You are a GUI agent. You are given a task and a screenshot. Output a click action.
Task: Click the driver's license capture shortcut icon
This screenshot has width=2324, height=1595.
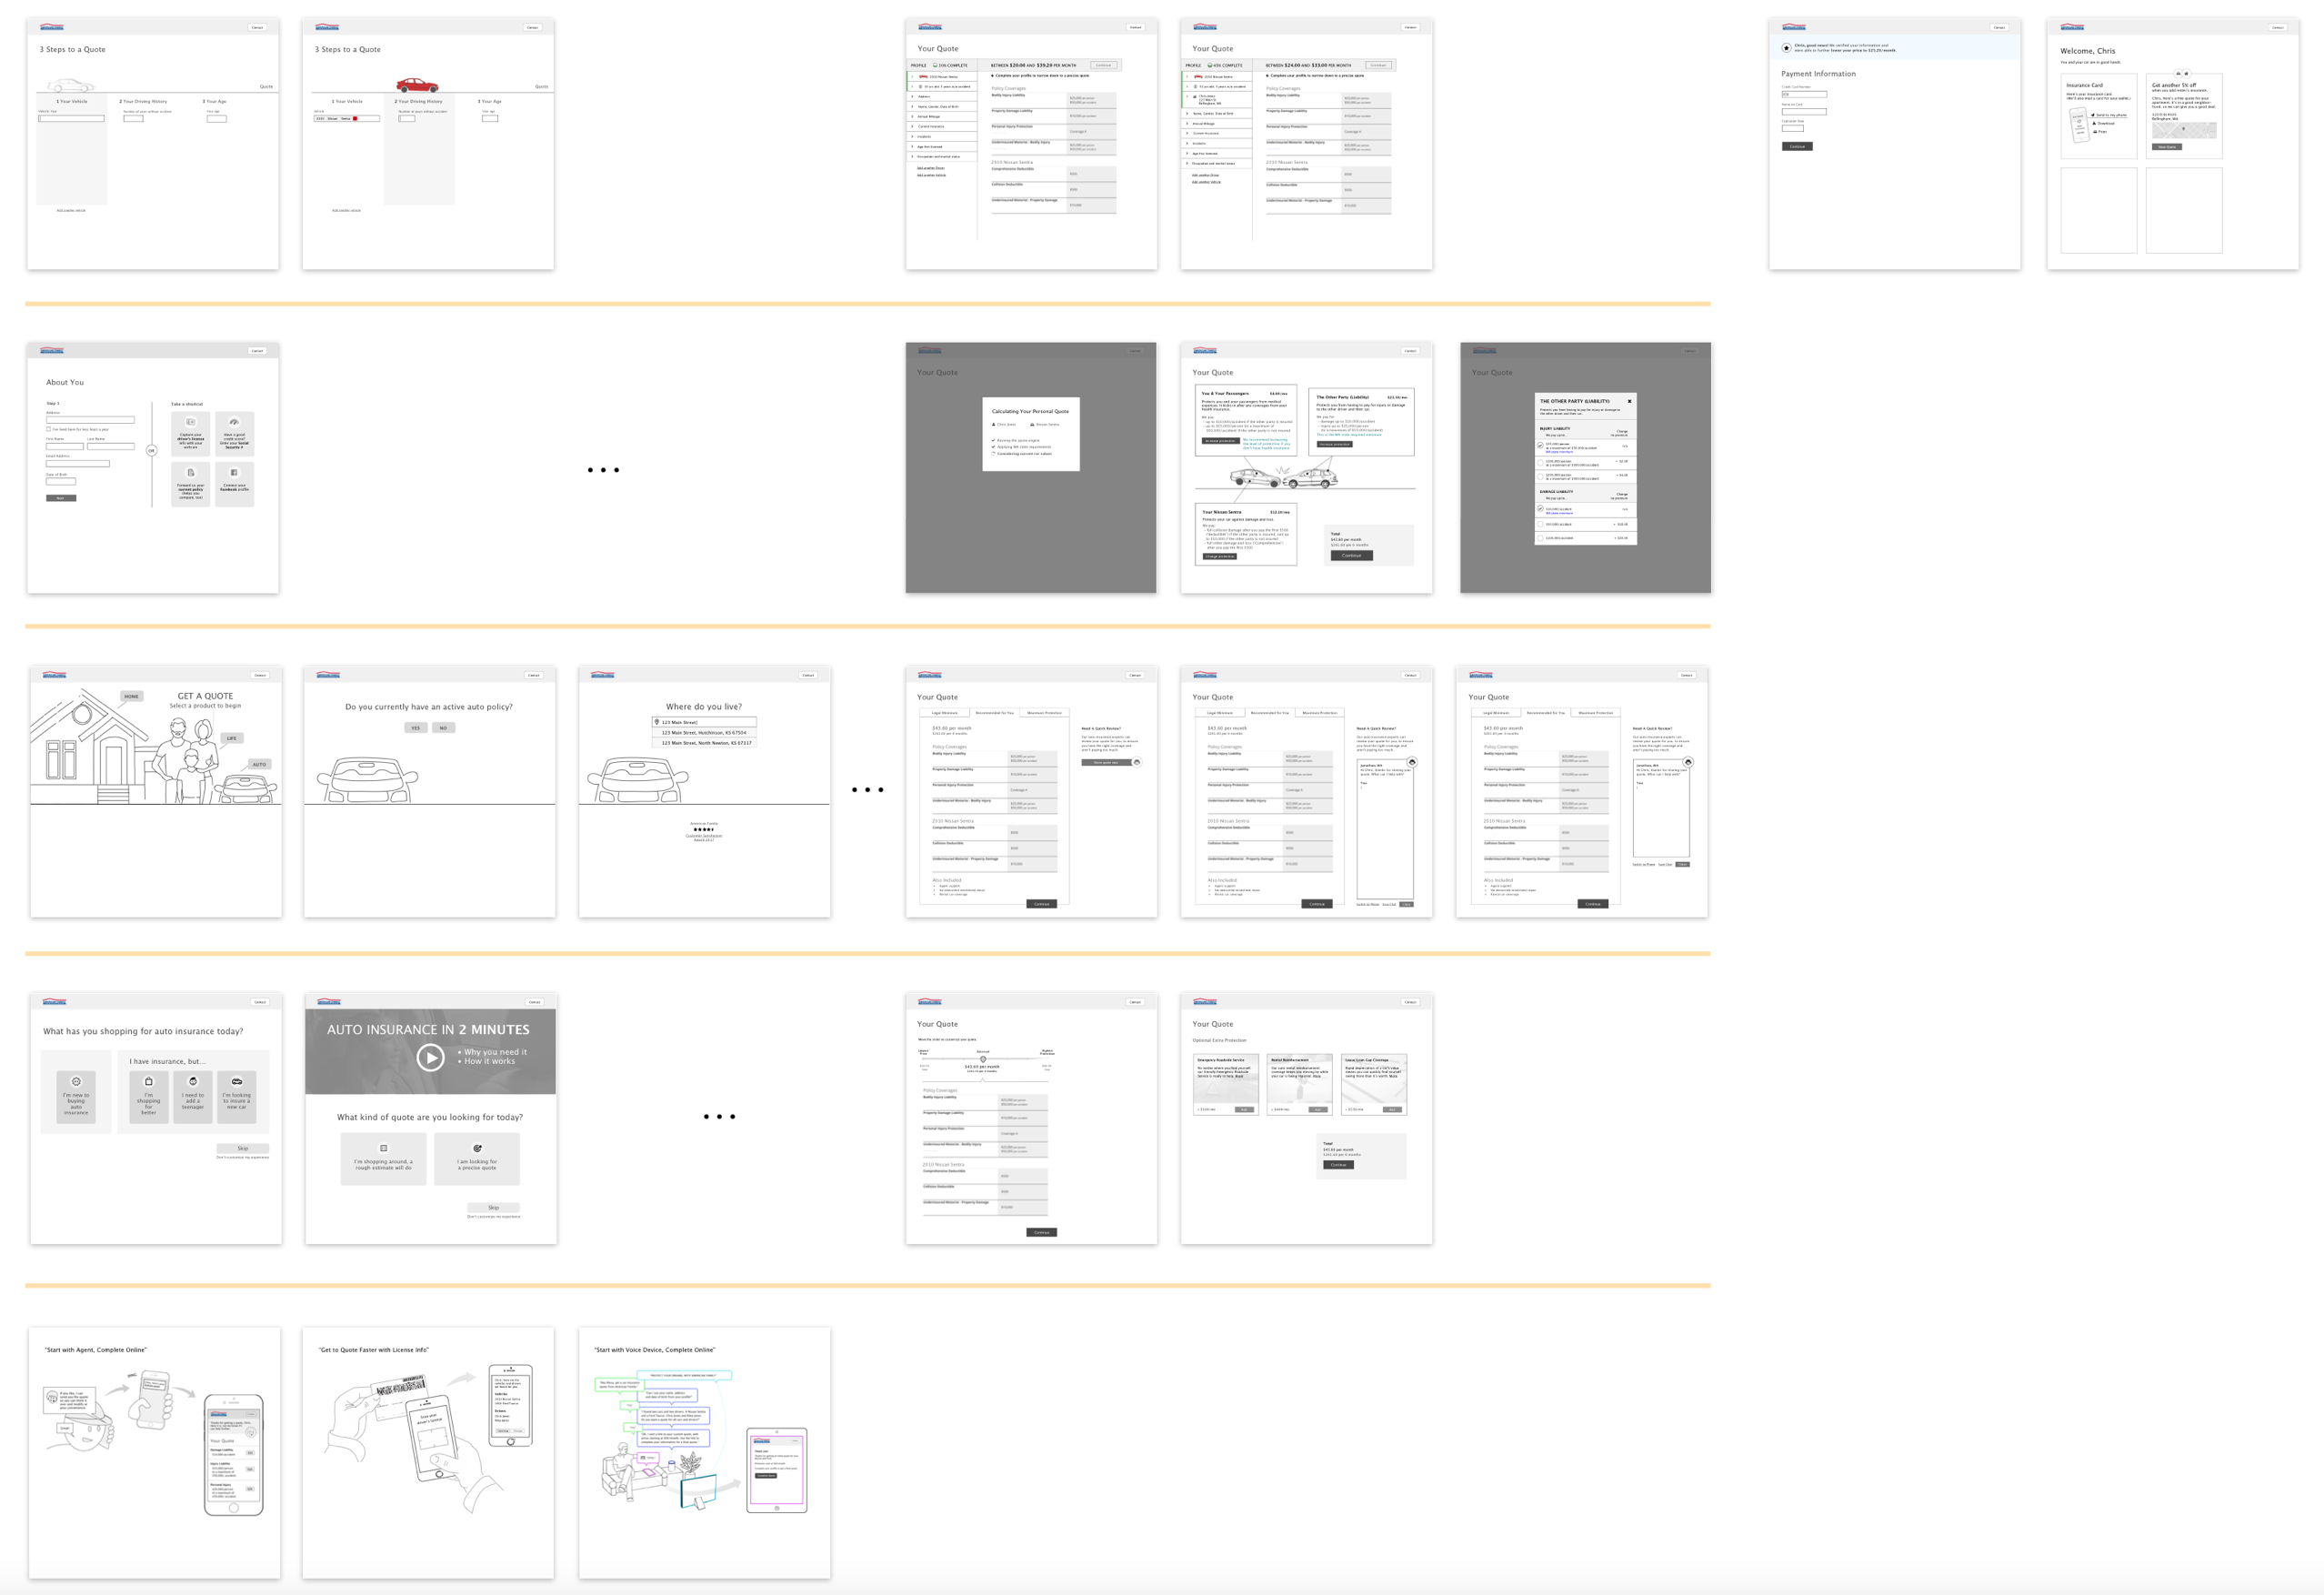(x=190, y=422)
